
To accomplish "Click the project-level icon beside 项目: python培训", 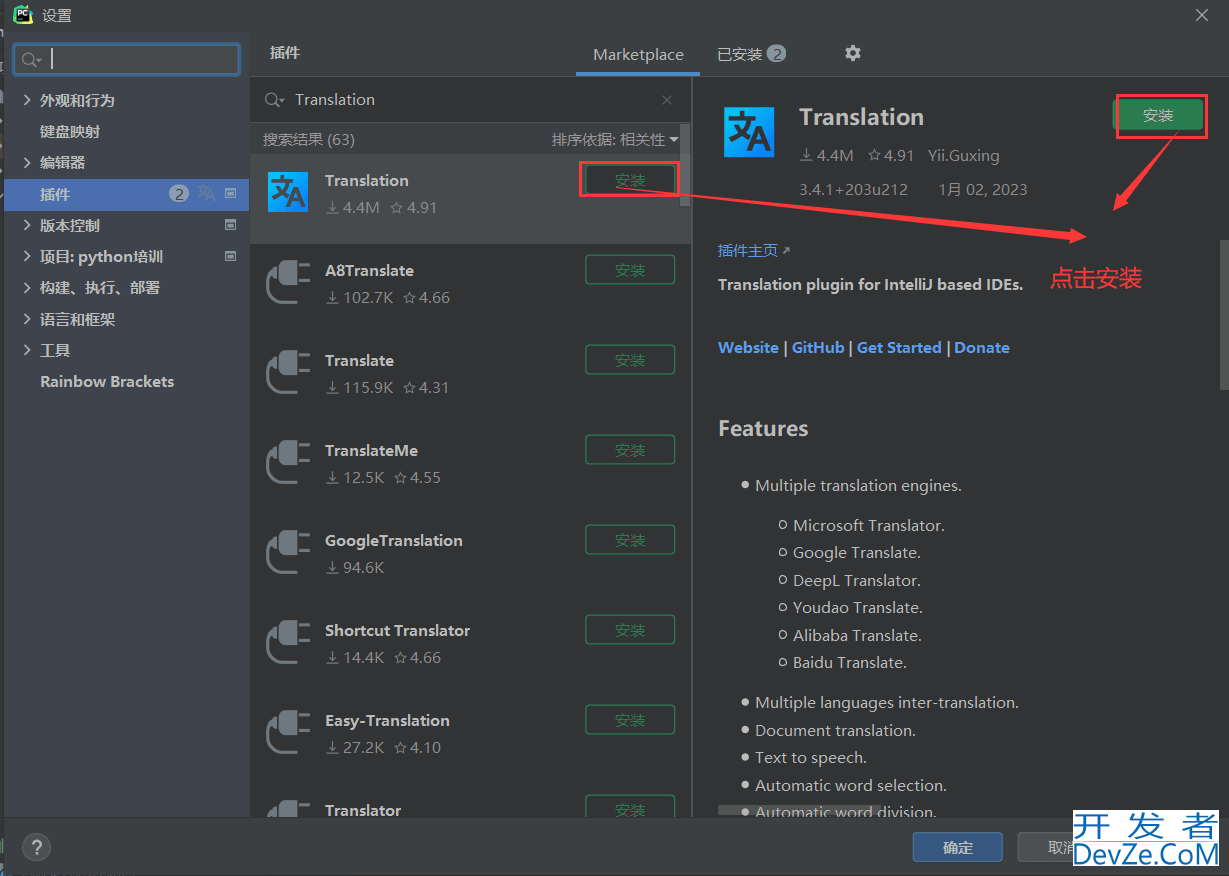I will coord(231,256).
